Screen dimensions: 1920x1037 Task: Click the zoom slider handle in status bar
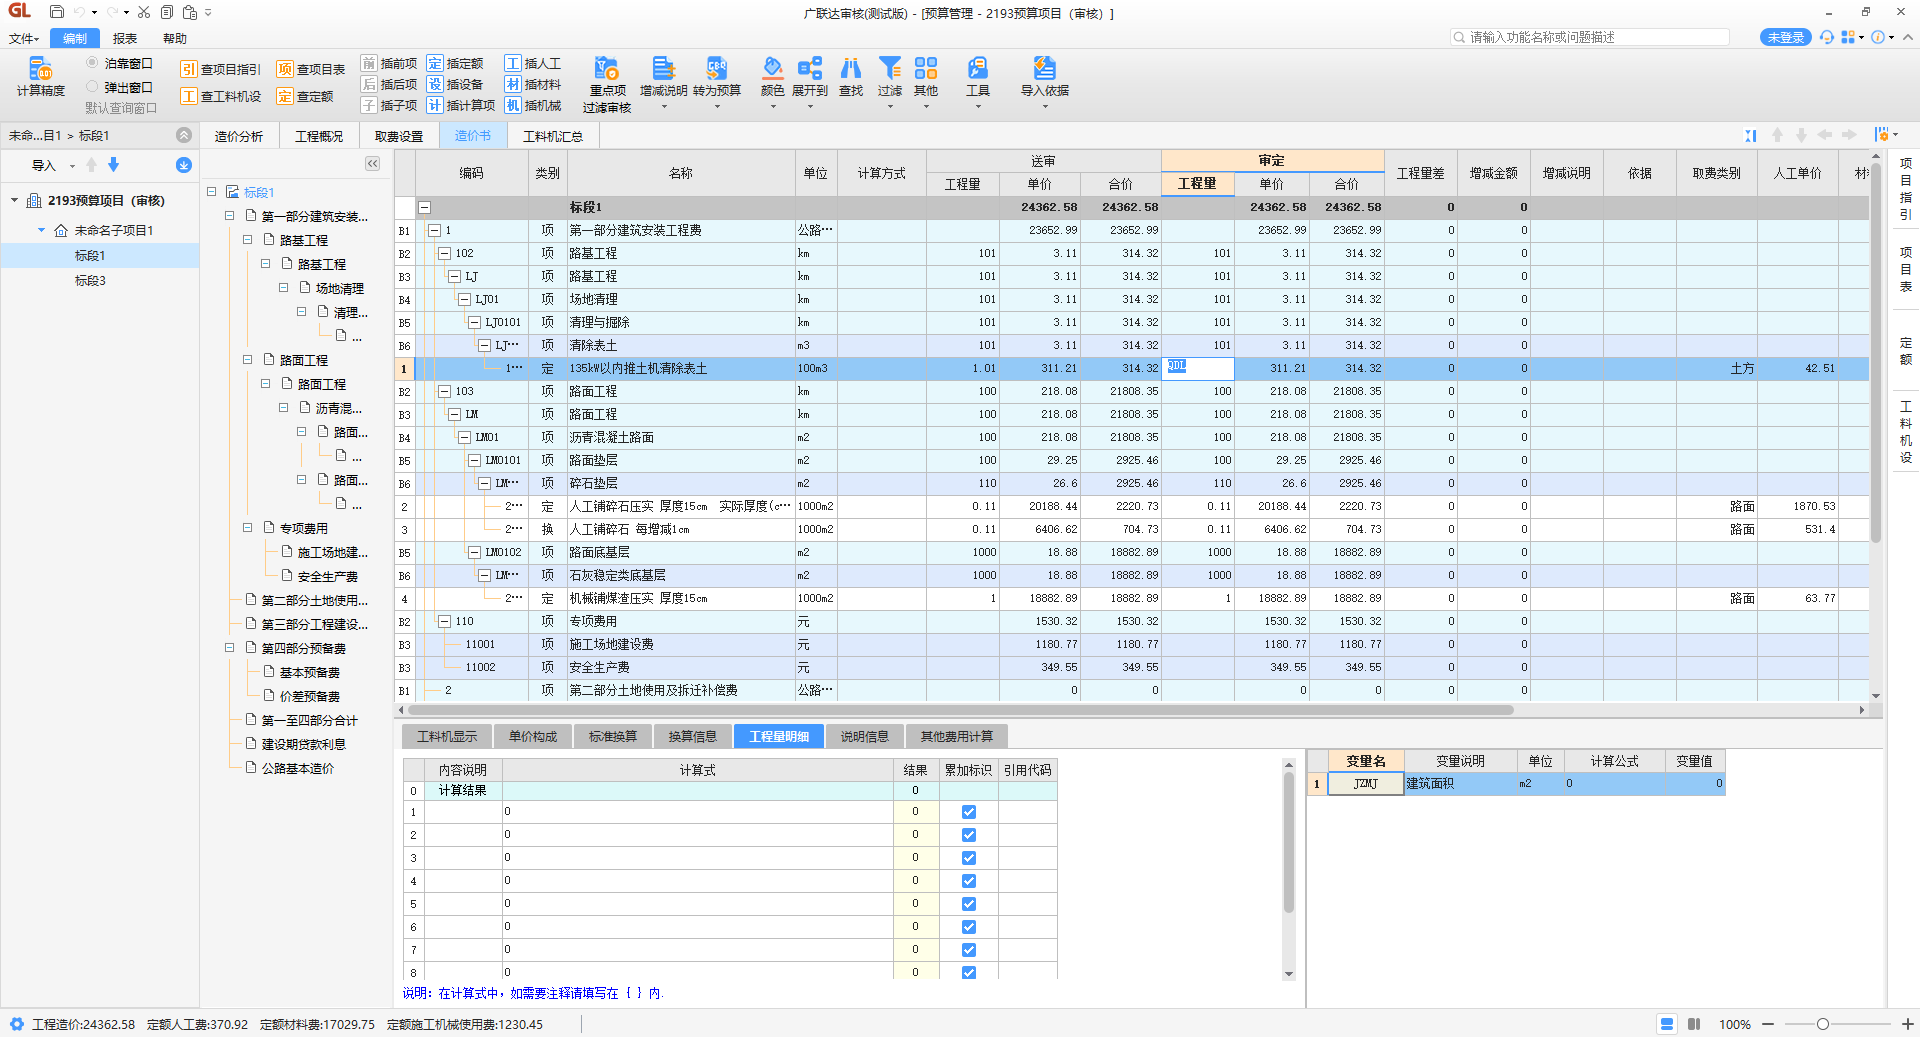(x=1823, y=1024)
